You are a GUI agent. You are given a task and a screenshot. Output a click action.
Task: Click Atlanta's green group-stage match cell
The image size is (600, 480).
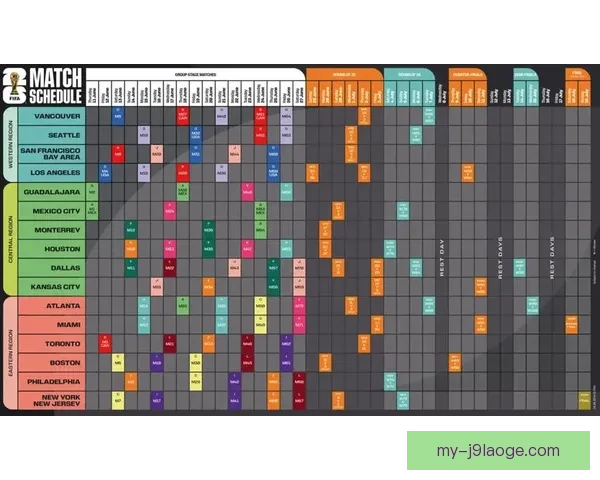pos(183,305)
